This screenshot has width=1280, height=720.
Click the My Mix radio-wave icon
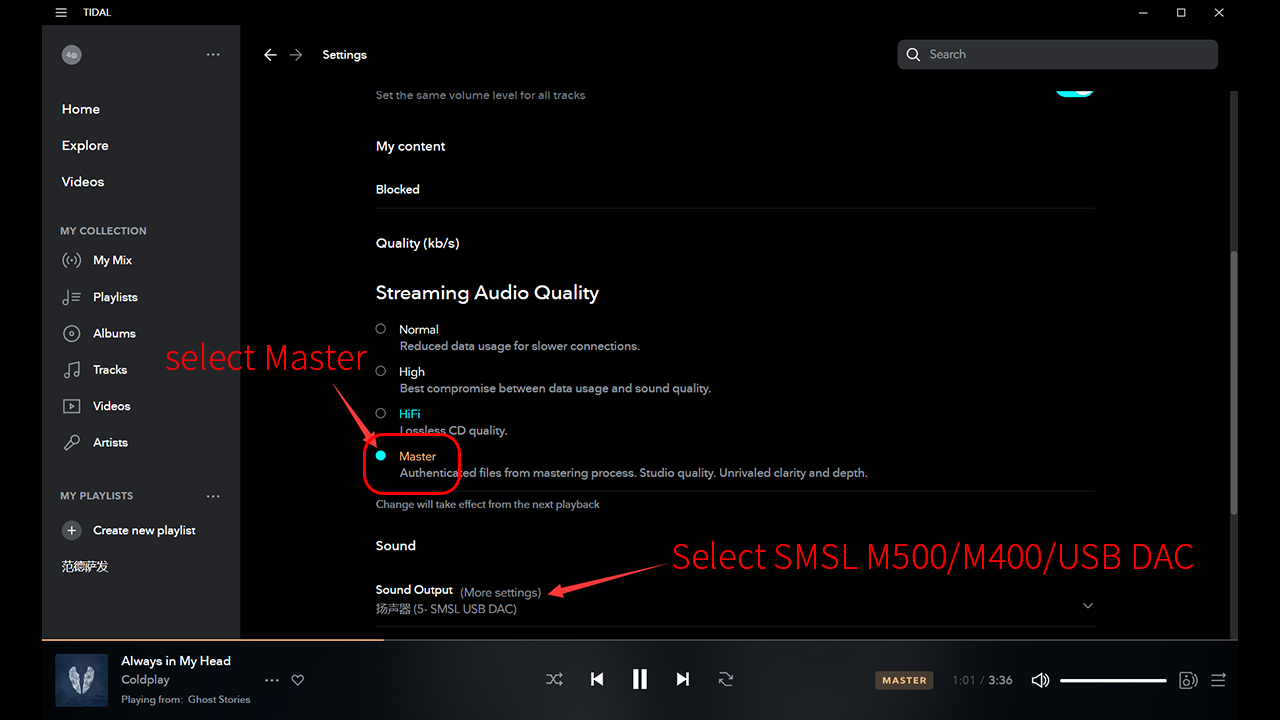[x=72, y=260]
